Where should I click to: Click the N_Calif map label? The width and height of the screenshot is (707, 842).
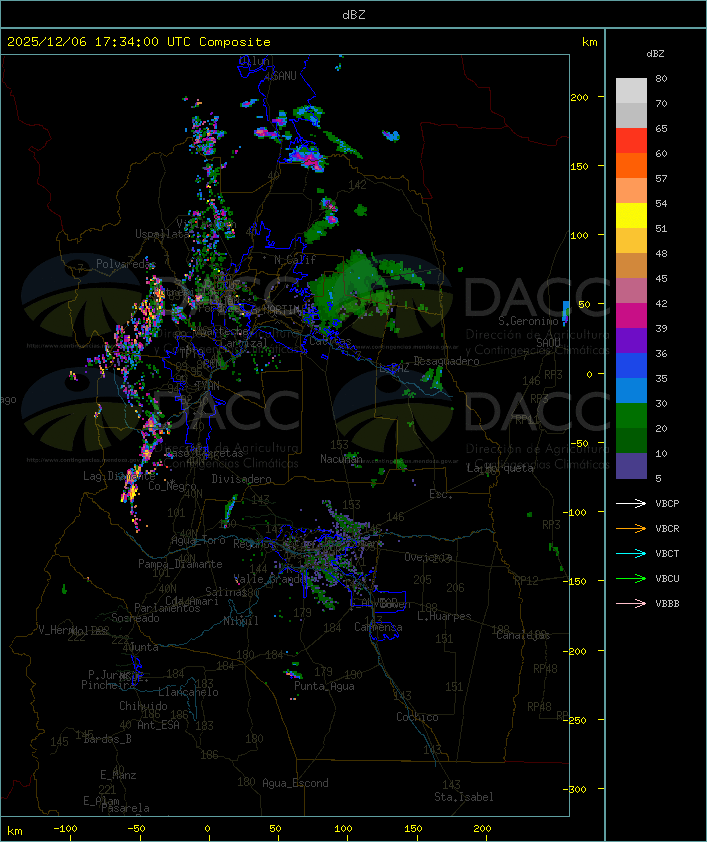click(295, 260)
